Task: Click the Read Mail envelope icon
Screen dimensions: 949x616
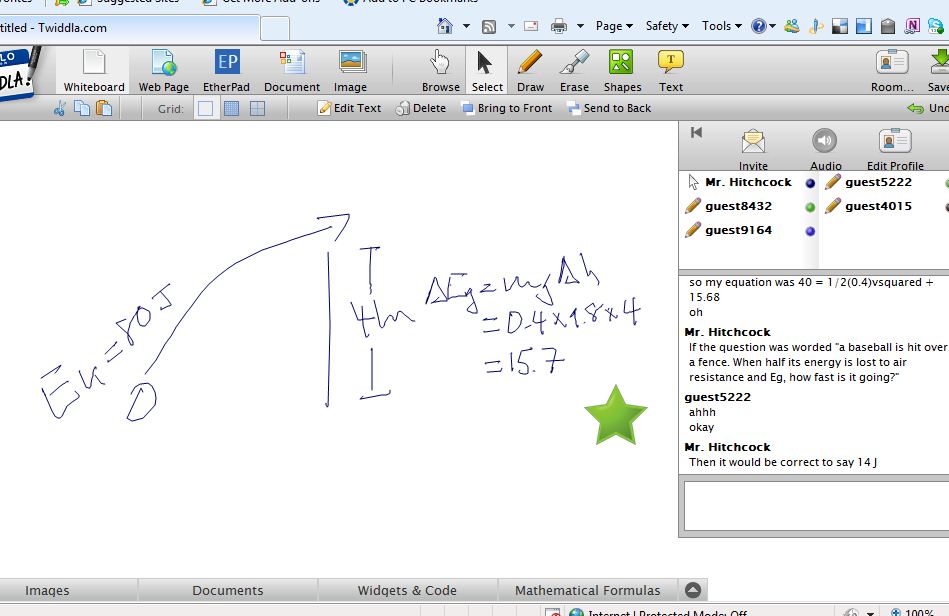Action: tap(531, 26)
